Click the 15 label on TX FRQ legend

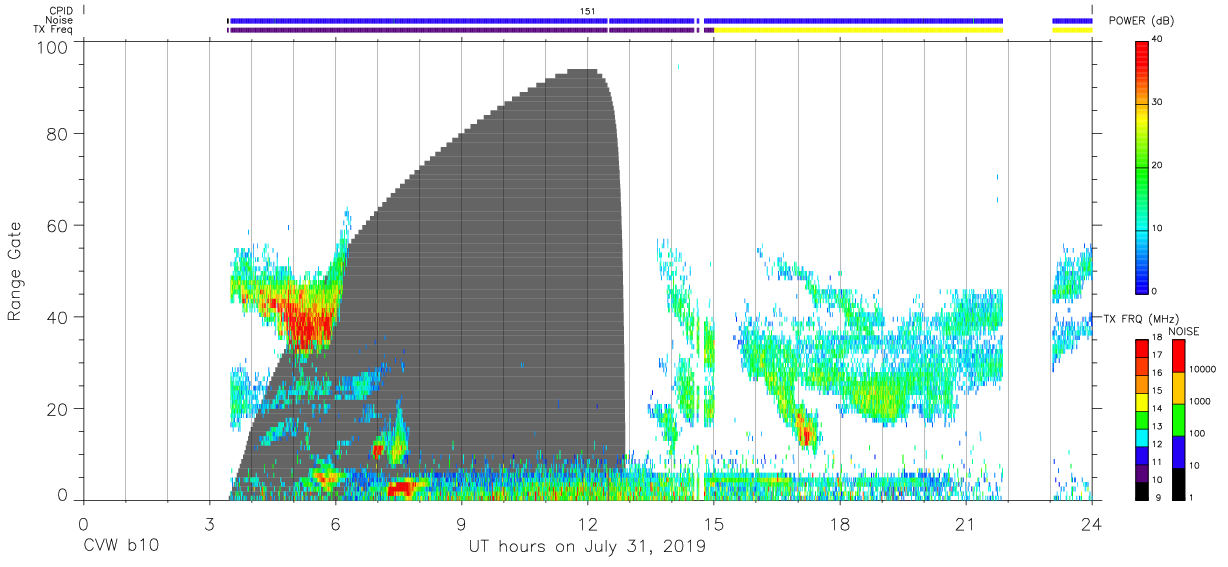[1156, 390]
